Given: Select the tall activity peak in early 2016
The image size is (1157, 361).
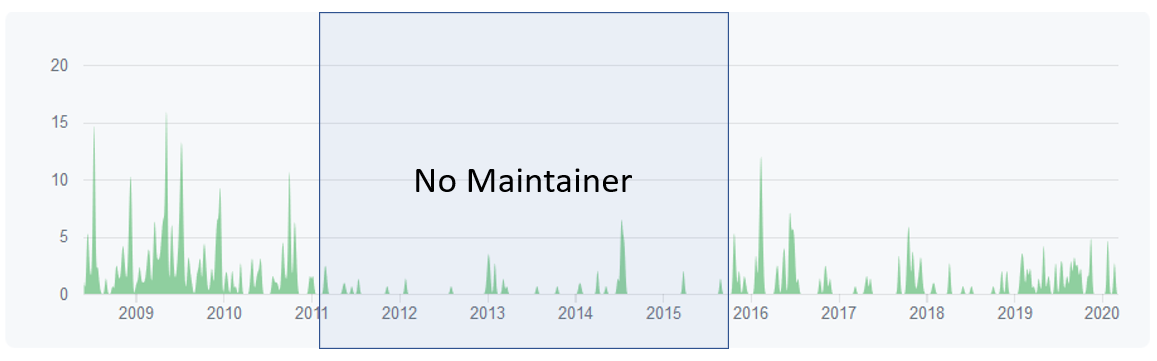Looking at the screenshot, I should pyautogui.click(x=761, y=225).
